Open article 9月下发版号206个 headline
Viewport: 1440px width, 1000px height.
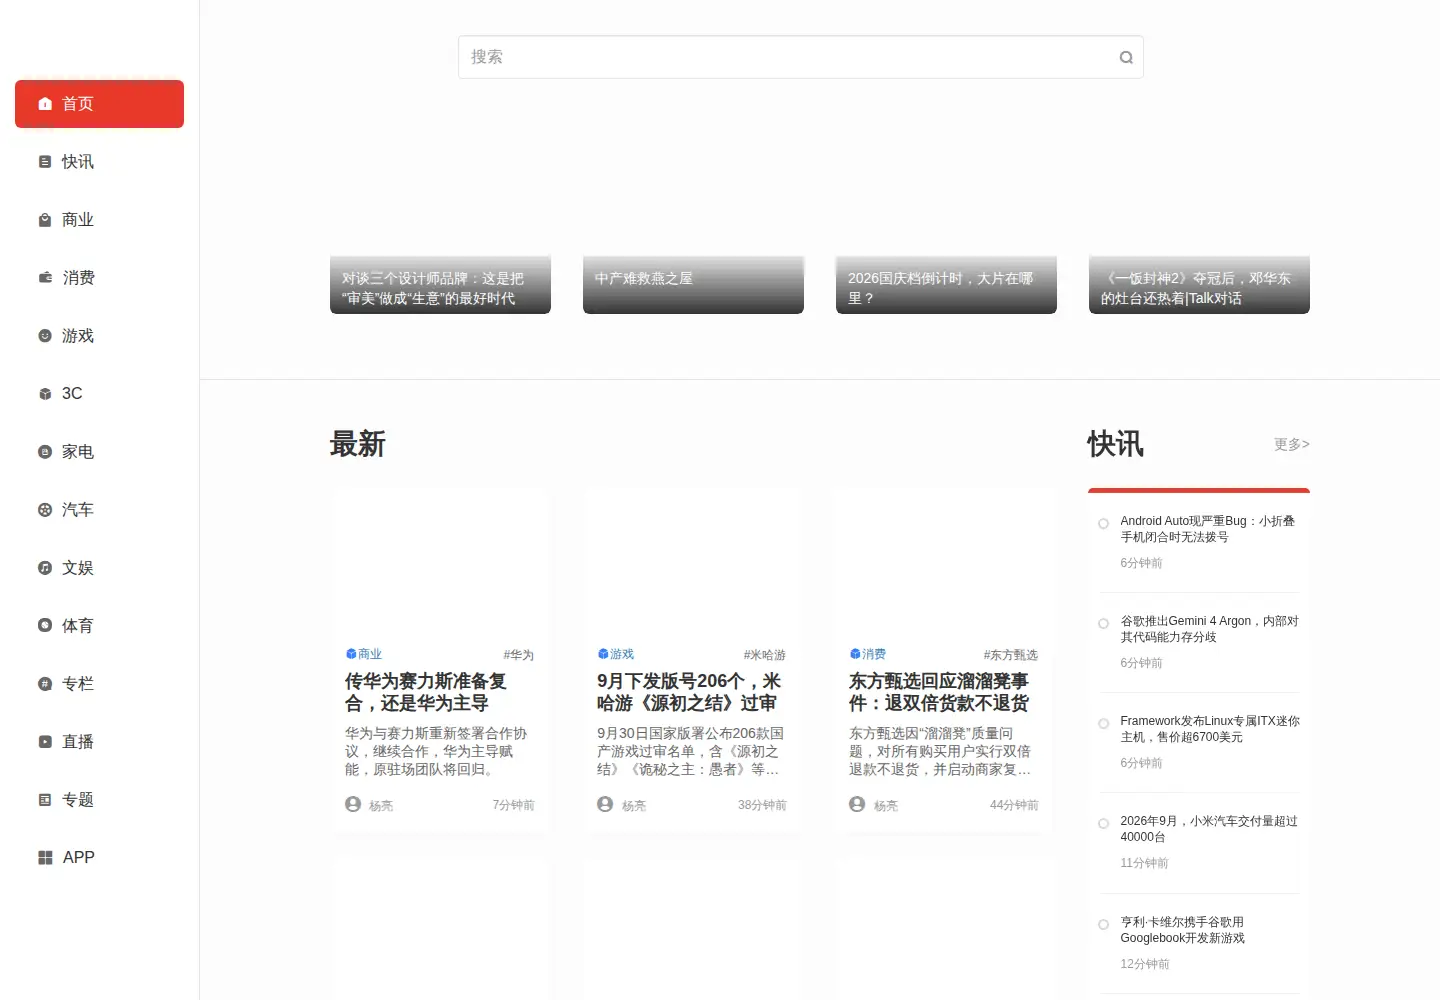(689, 692)
